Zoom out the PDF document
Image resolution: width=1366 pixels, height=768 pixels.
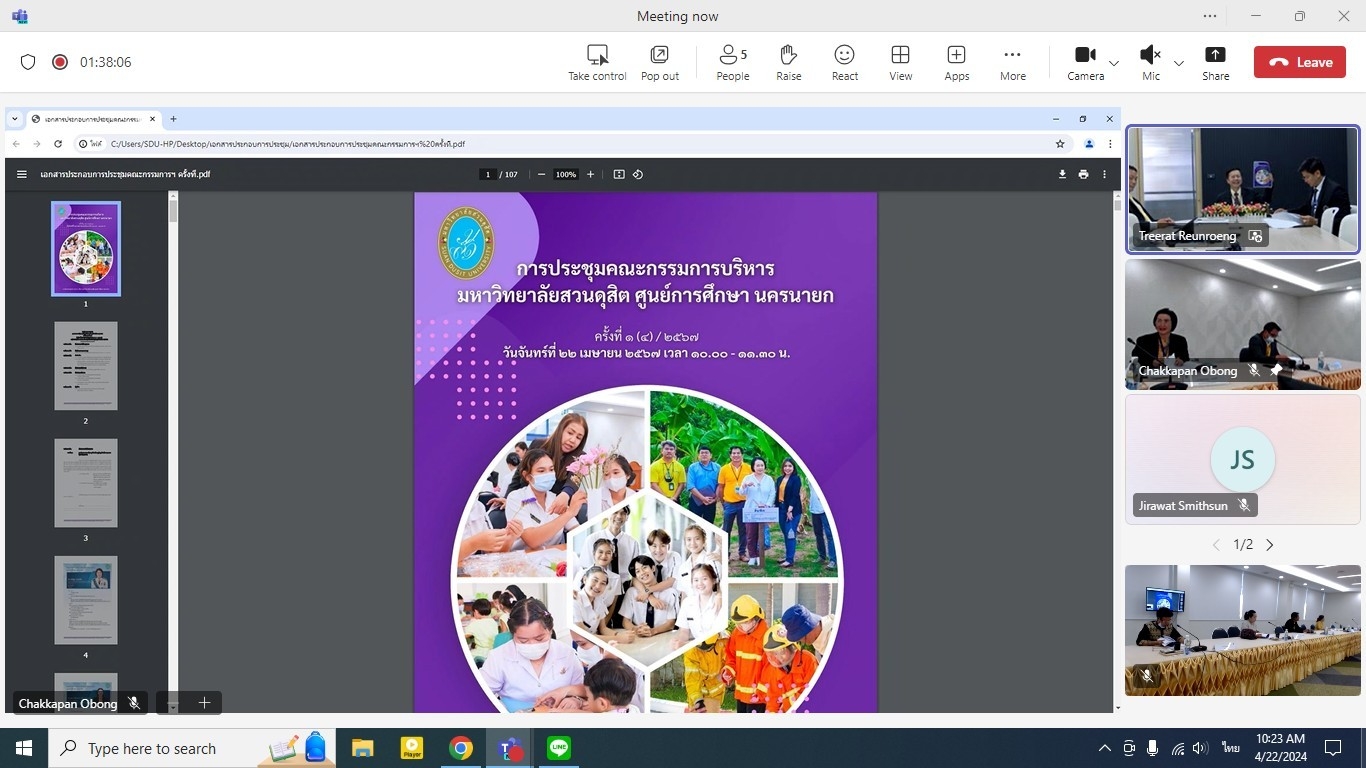541,174
